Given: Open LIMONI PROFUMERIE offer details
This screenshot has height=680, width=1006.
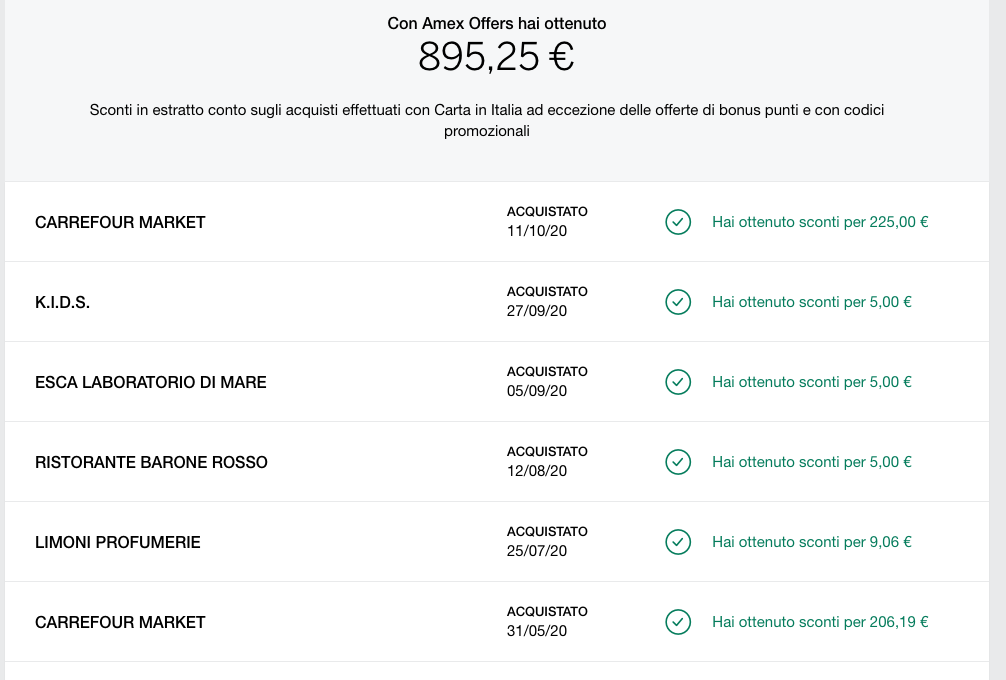Looking at the screenshot, I should point(497,542).
